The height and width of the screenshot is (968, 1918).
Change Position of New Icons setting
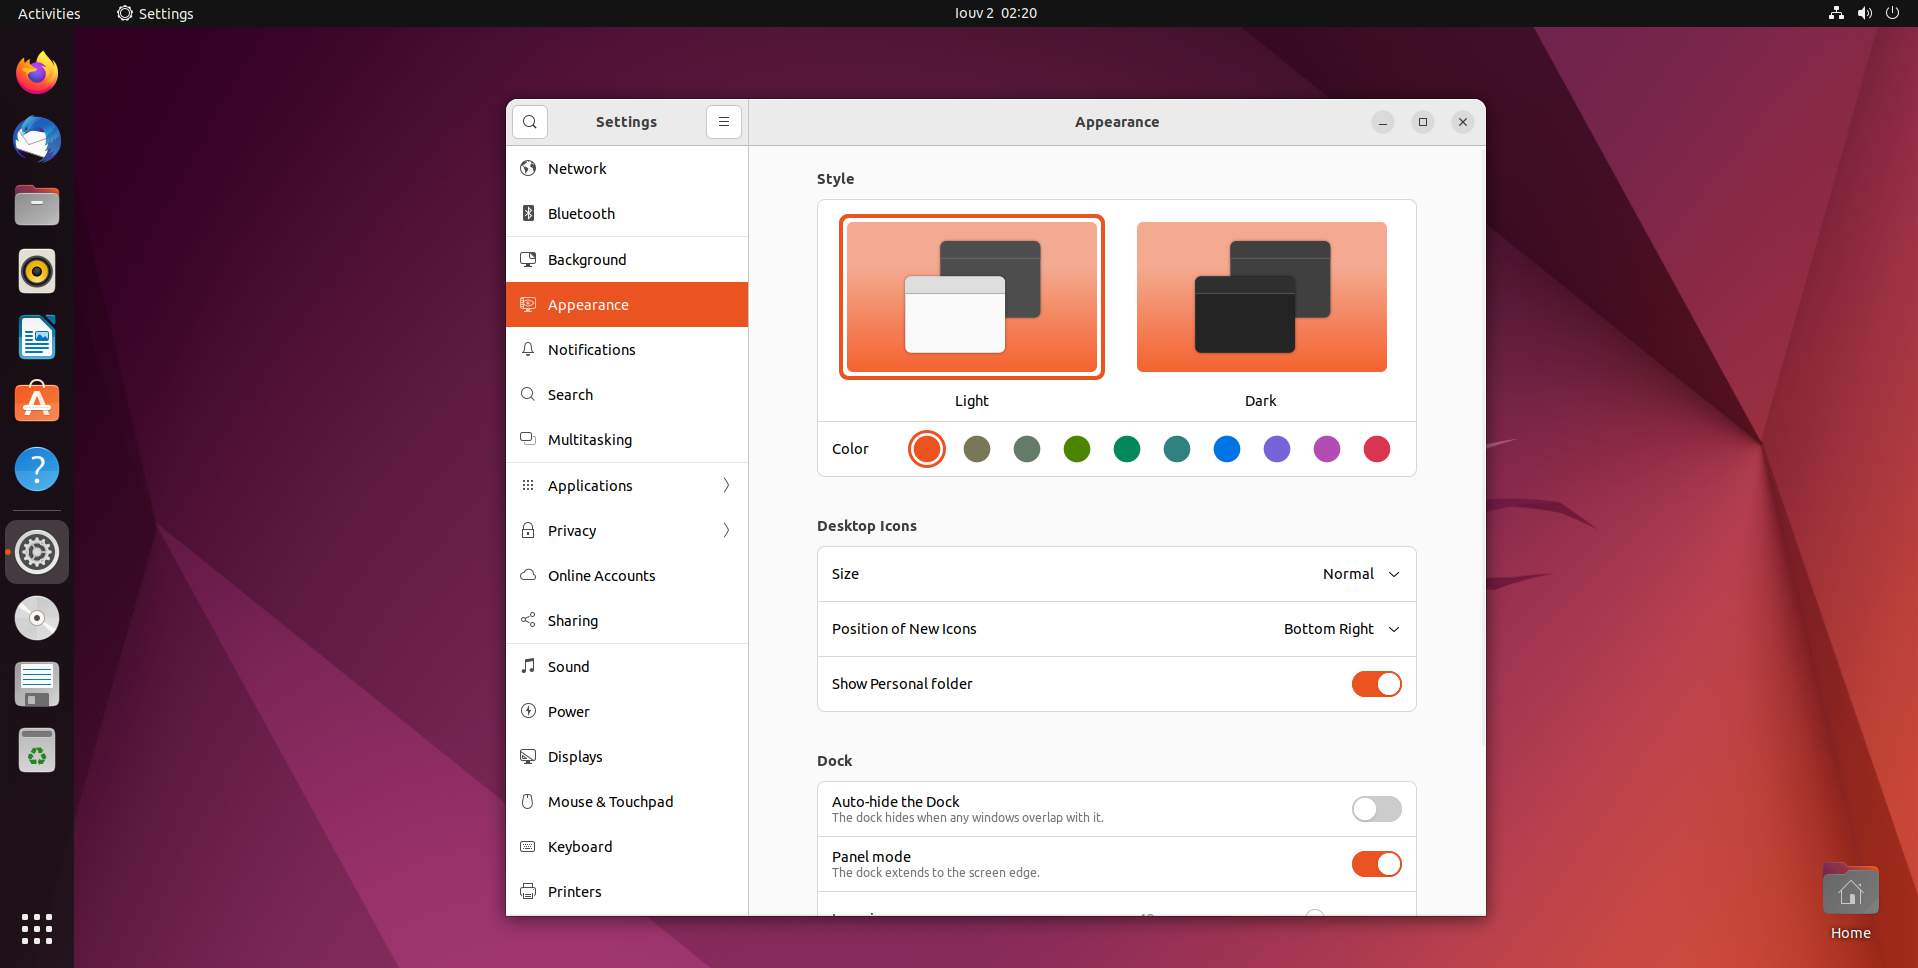[x=1340, y=629]
